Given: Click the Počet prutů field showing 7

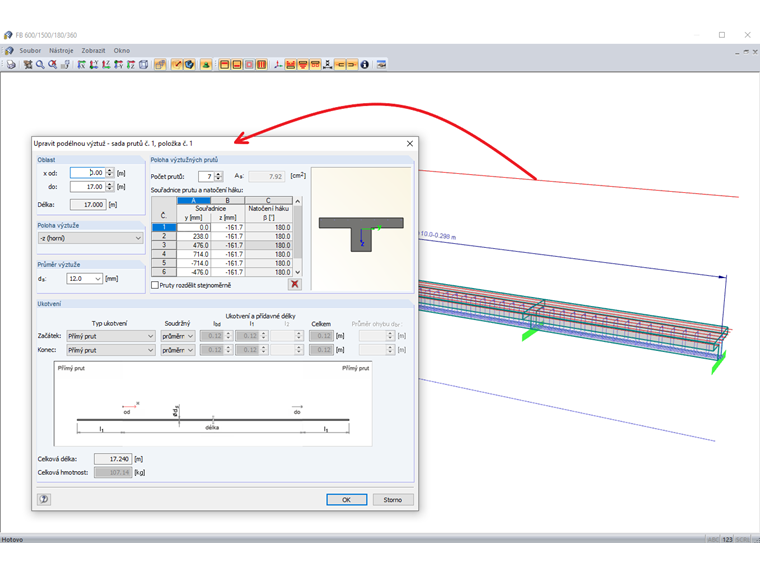Looking at the screenshot, I should [206, 176].
